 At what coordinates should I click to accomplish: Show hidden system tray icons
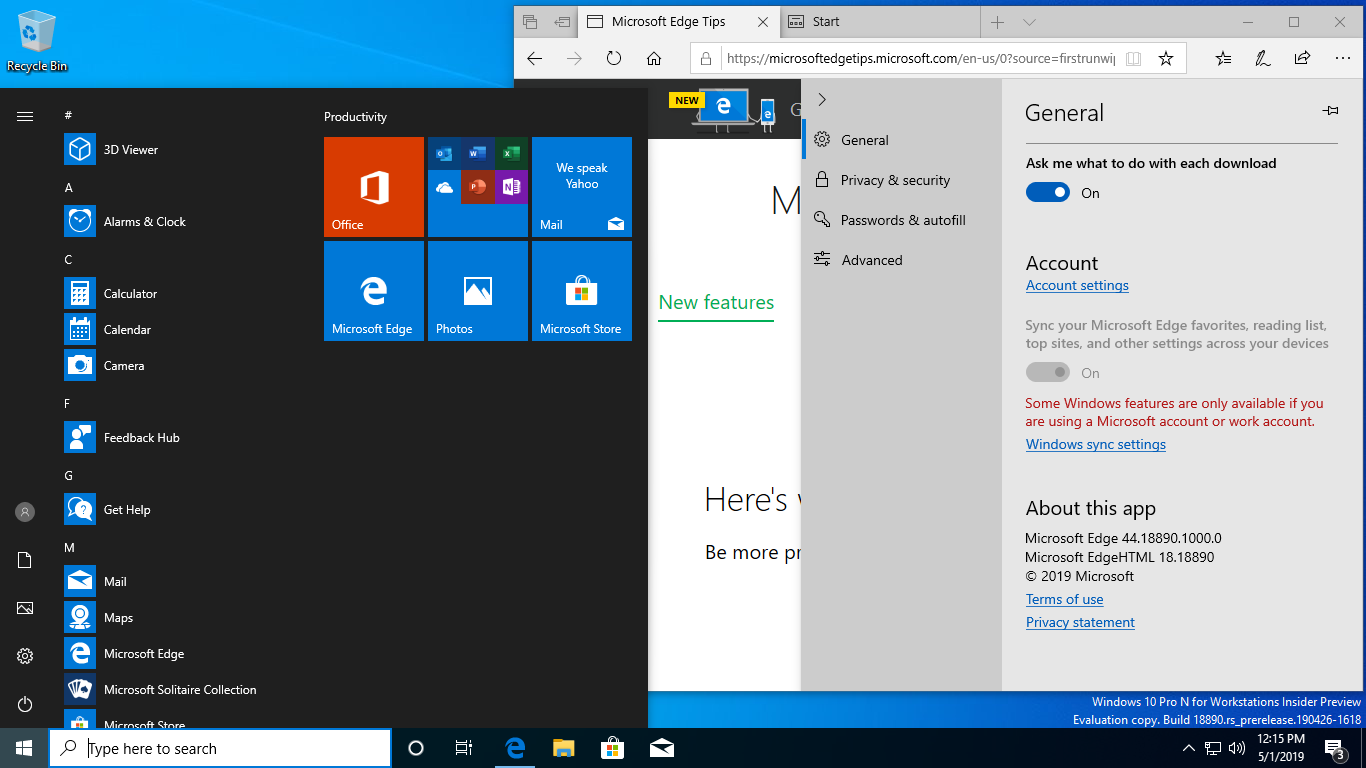1188,748
